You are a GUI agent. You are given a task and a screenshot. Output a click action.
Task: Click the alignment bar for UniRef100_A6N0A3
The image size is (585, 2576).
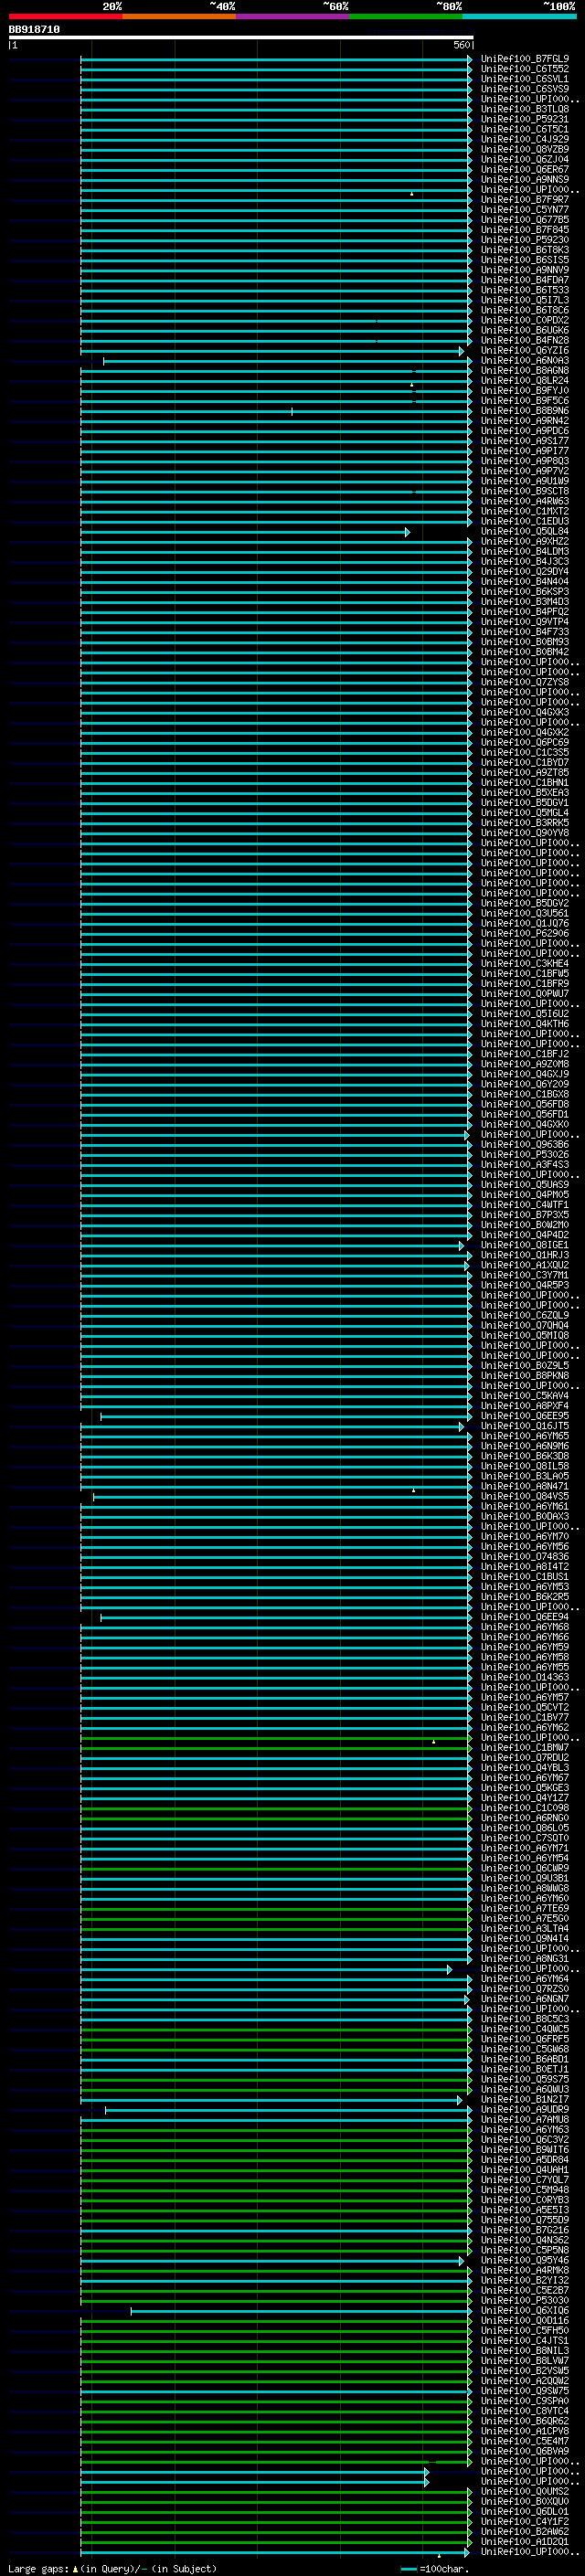click(x=288, y=361)
